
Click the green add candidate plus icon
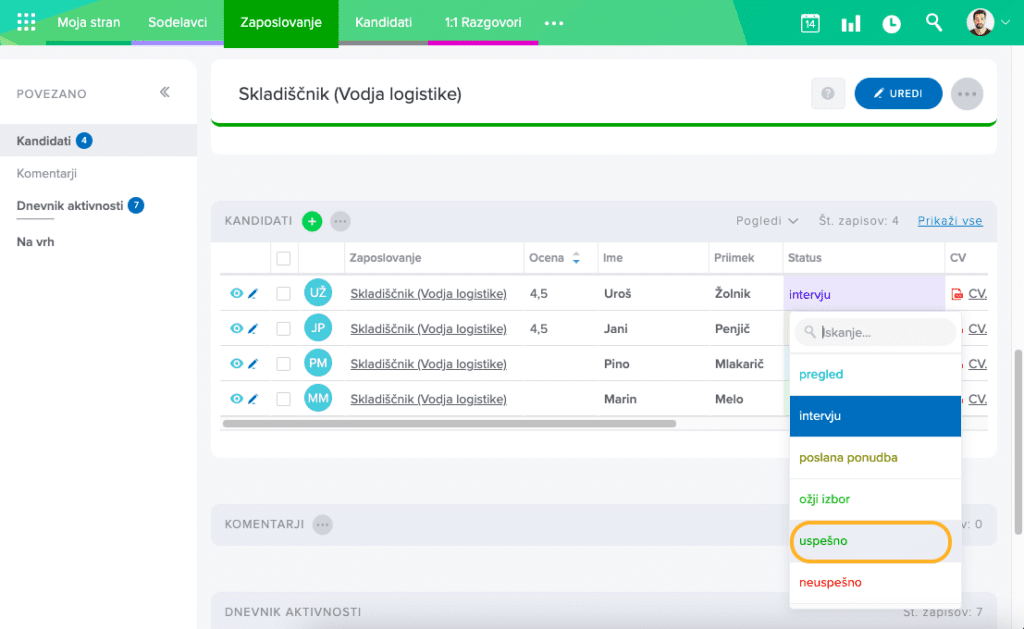point(312,221)
